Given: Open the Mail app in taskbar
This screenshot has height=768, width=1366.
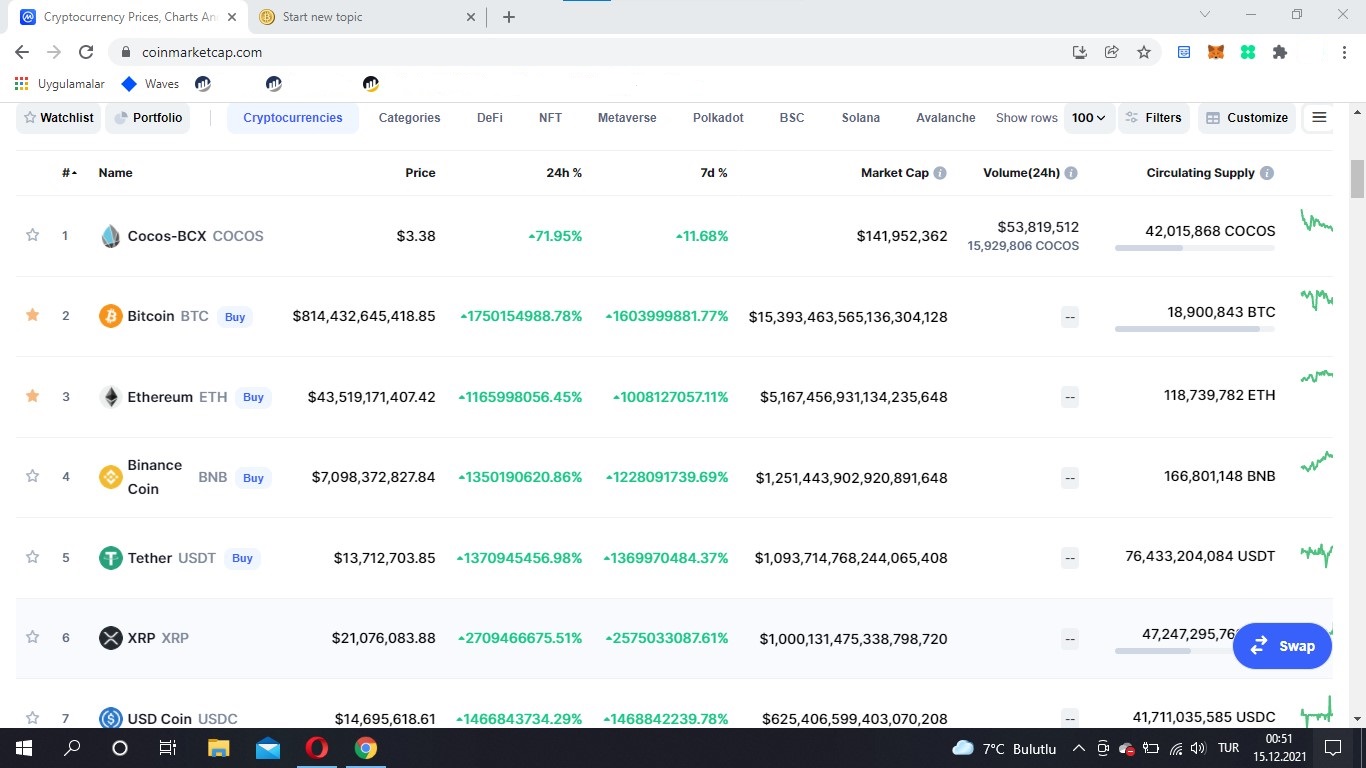Looking at the screenshot, I should (x=268, y=747).
